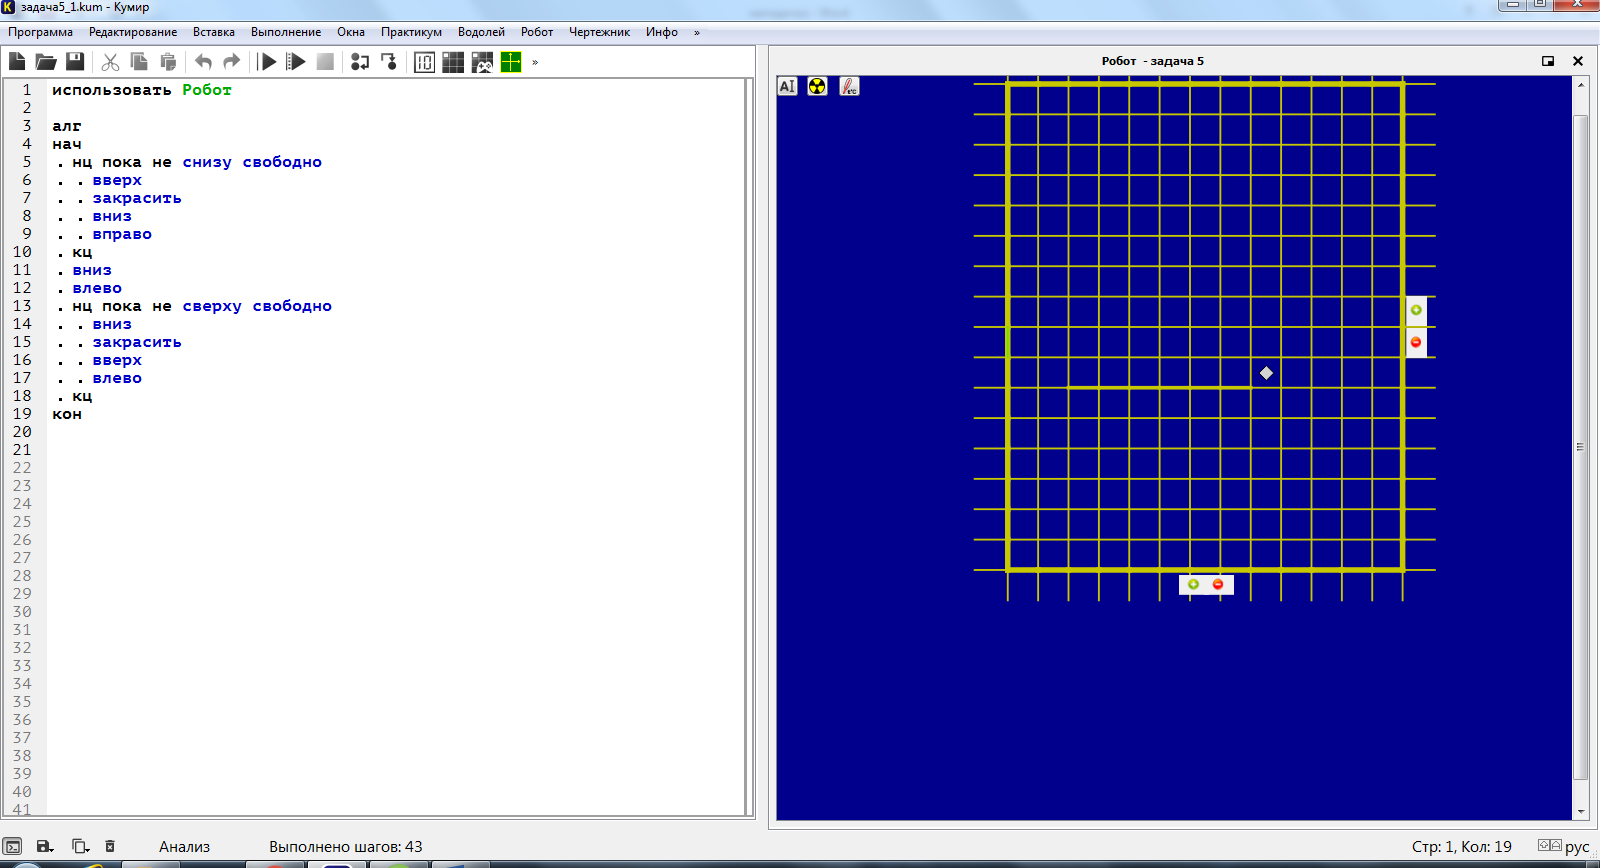The height and width of the screenshot is (868, 1600).
Task: Open the Практикум menu
Action: pyautogui.click(x=411, y=32)
